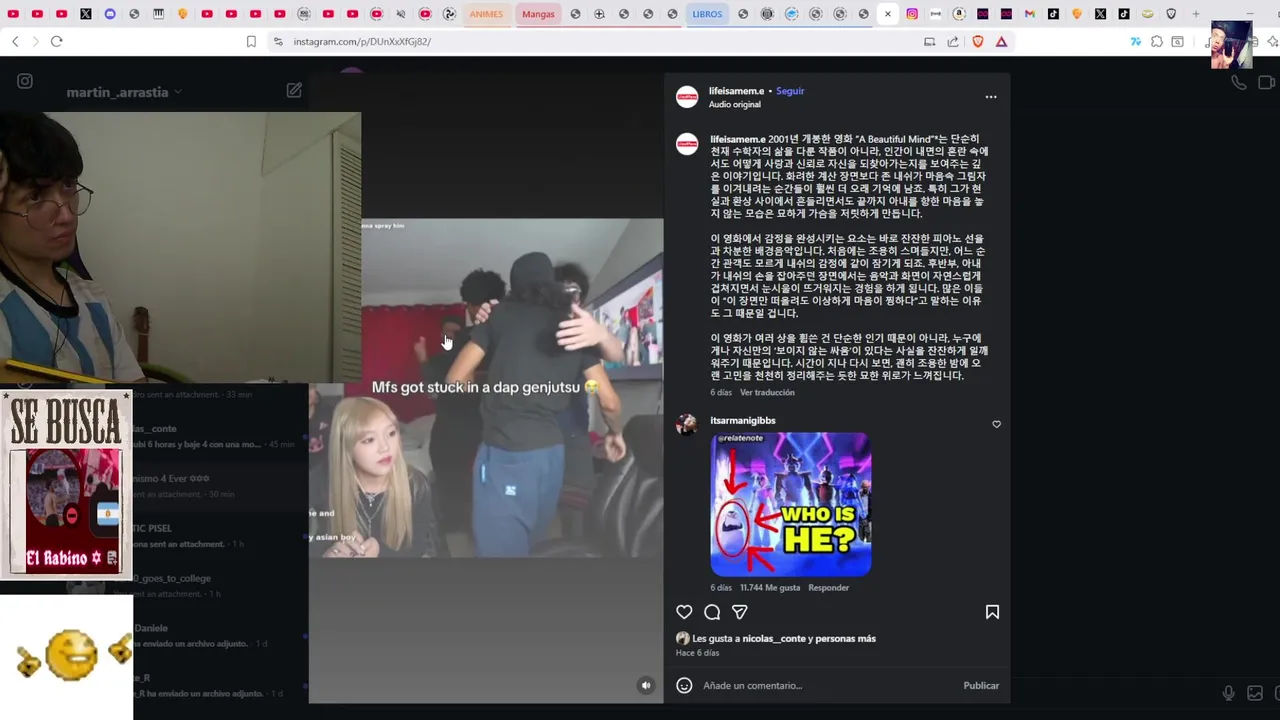Open the Mangas tab group
Image resolution: width=1280 pixels, height=720 pixels.
(x=538, y=14)
